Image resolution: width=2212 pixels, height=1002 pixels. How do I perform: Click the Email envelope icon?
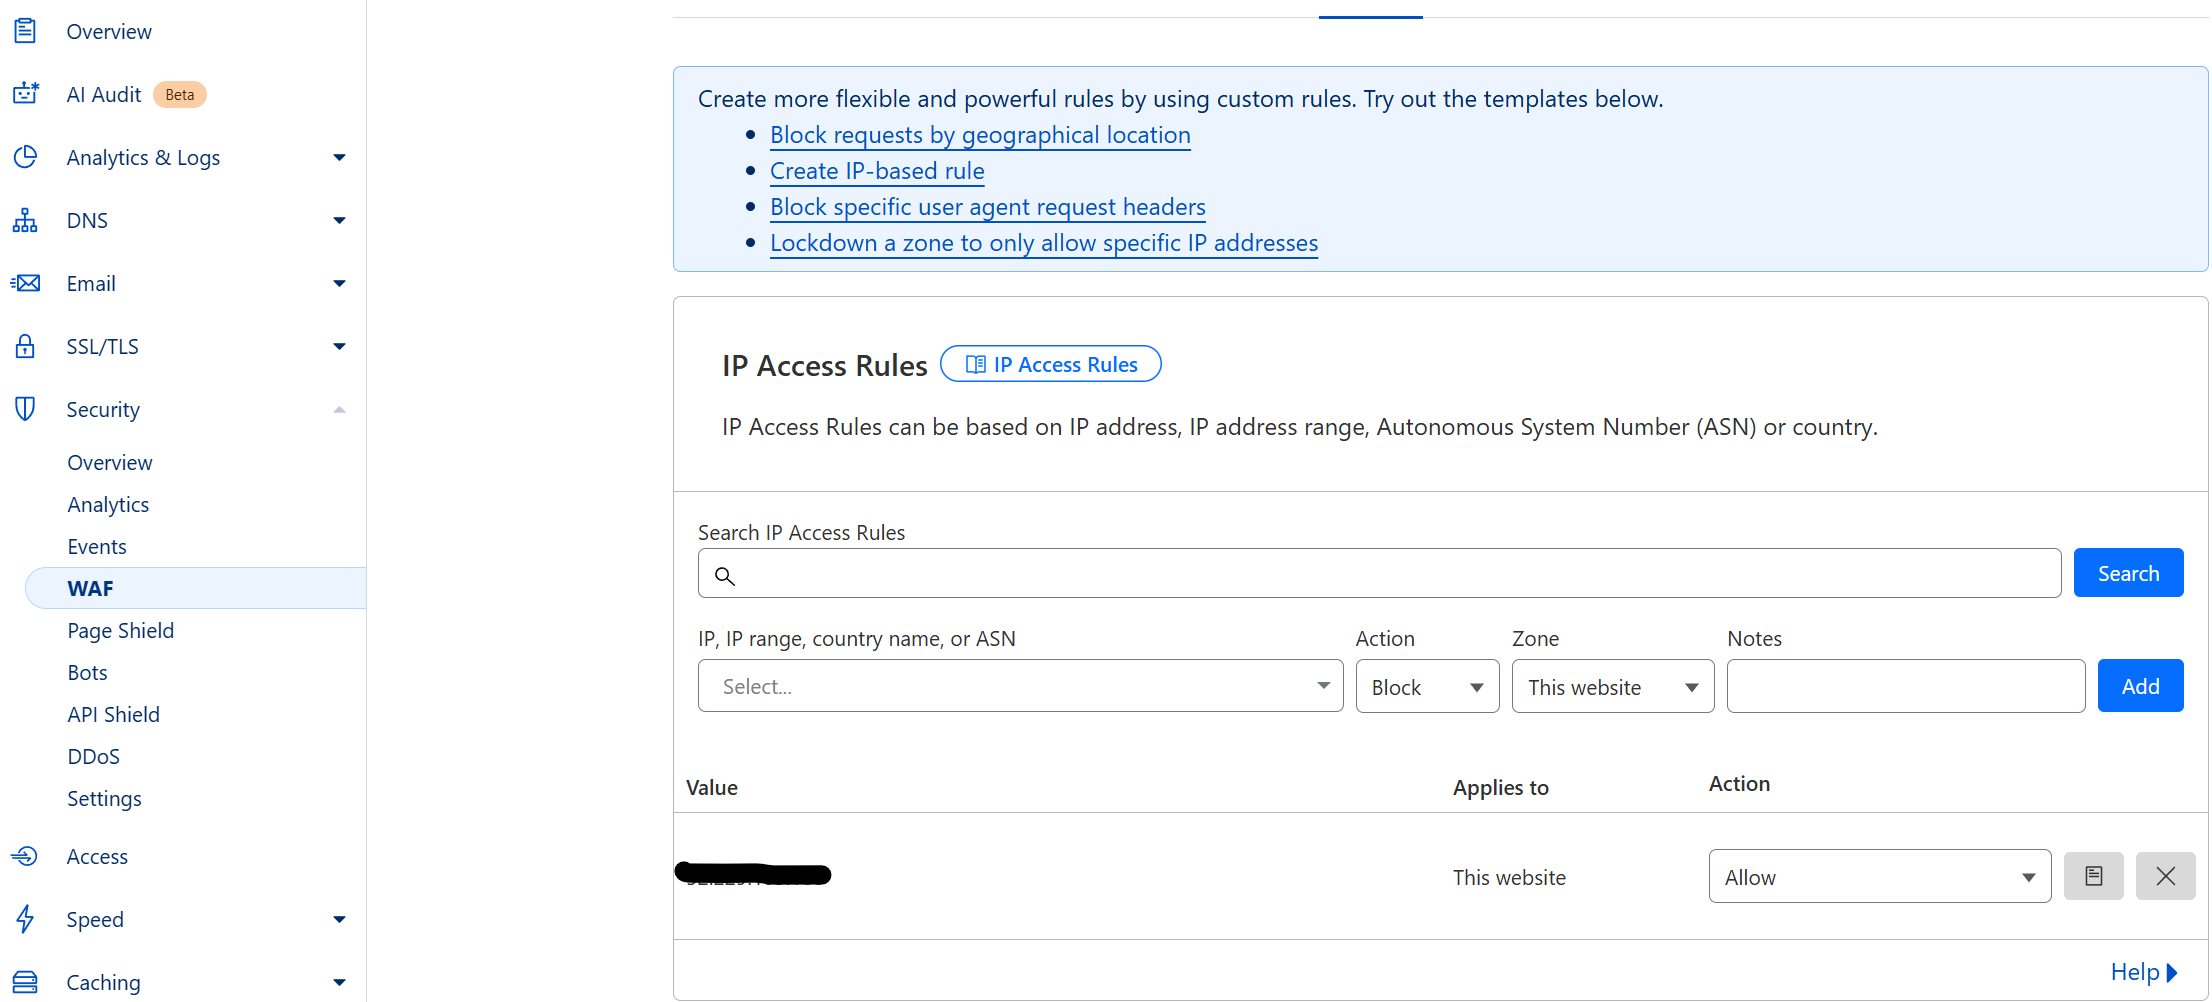click(x=25, y=283)
